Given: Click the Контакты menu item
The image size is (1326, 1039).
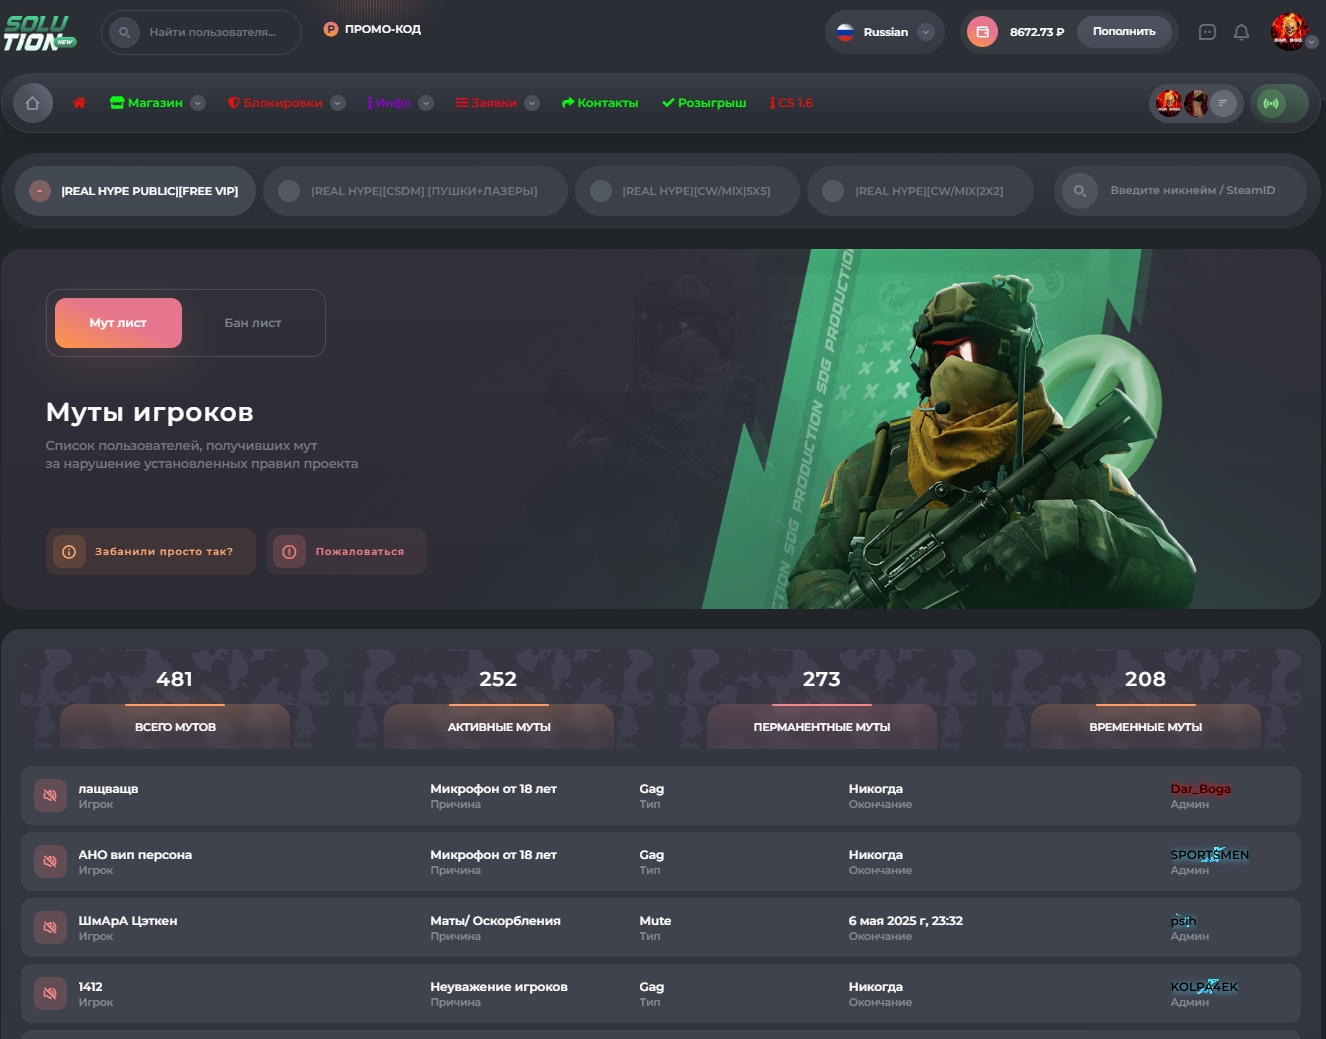Looking at the screenshot, I should (599, 102).
